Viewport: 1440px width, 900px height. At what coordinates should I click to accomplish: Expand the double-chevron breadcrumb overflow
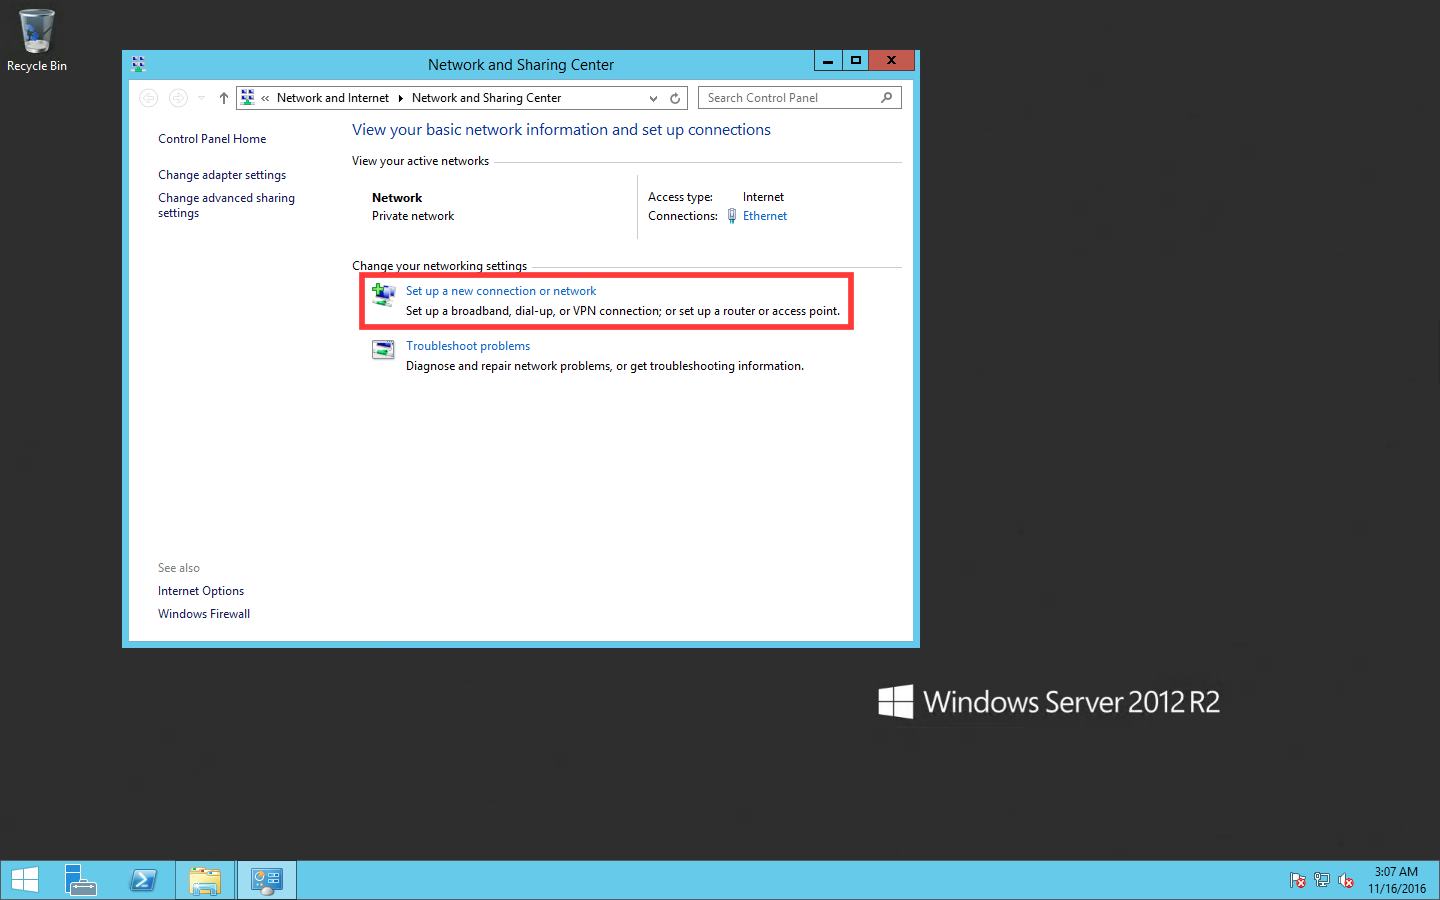coord(265,98)
